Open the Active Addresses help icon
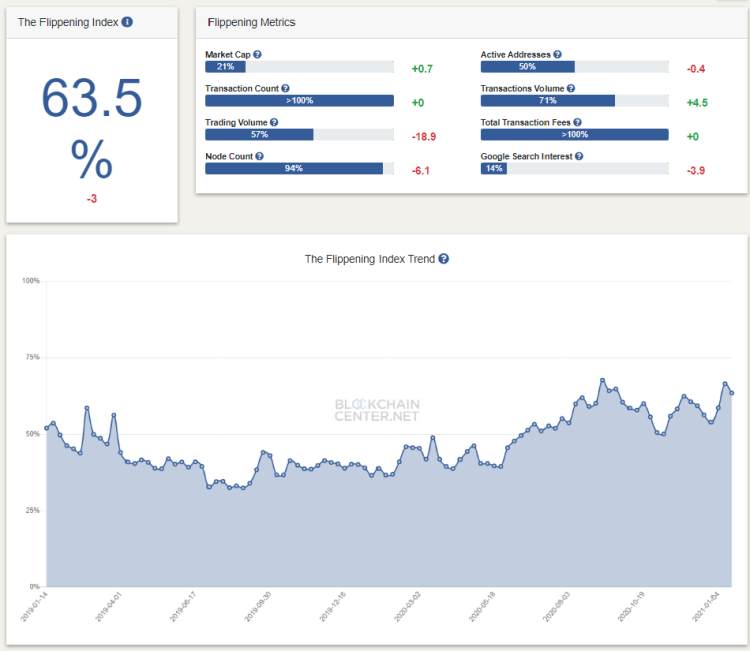Screen dimensions: 750x651 [x=557, y=55]
